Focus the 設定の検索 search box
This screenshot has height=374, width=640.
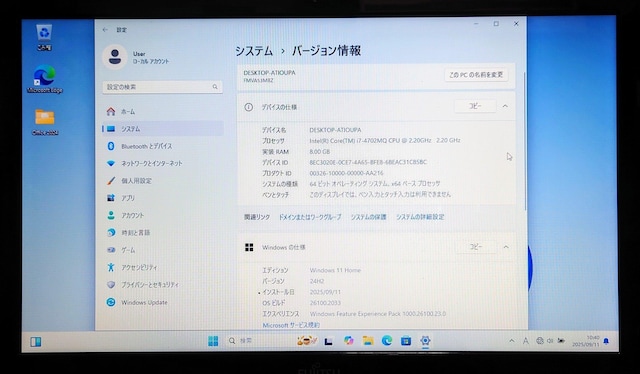(162, 87)
